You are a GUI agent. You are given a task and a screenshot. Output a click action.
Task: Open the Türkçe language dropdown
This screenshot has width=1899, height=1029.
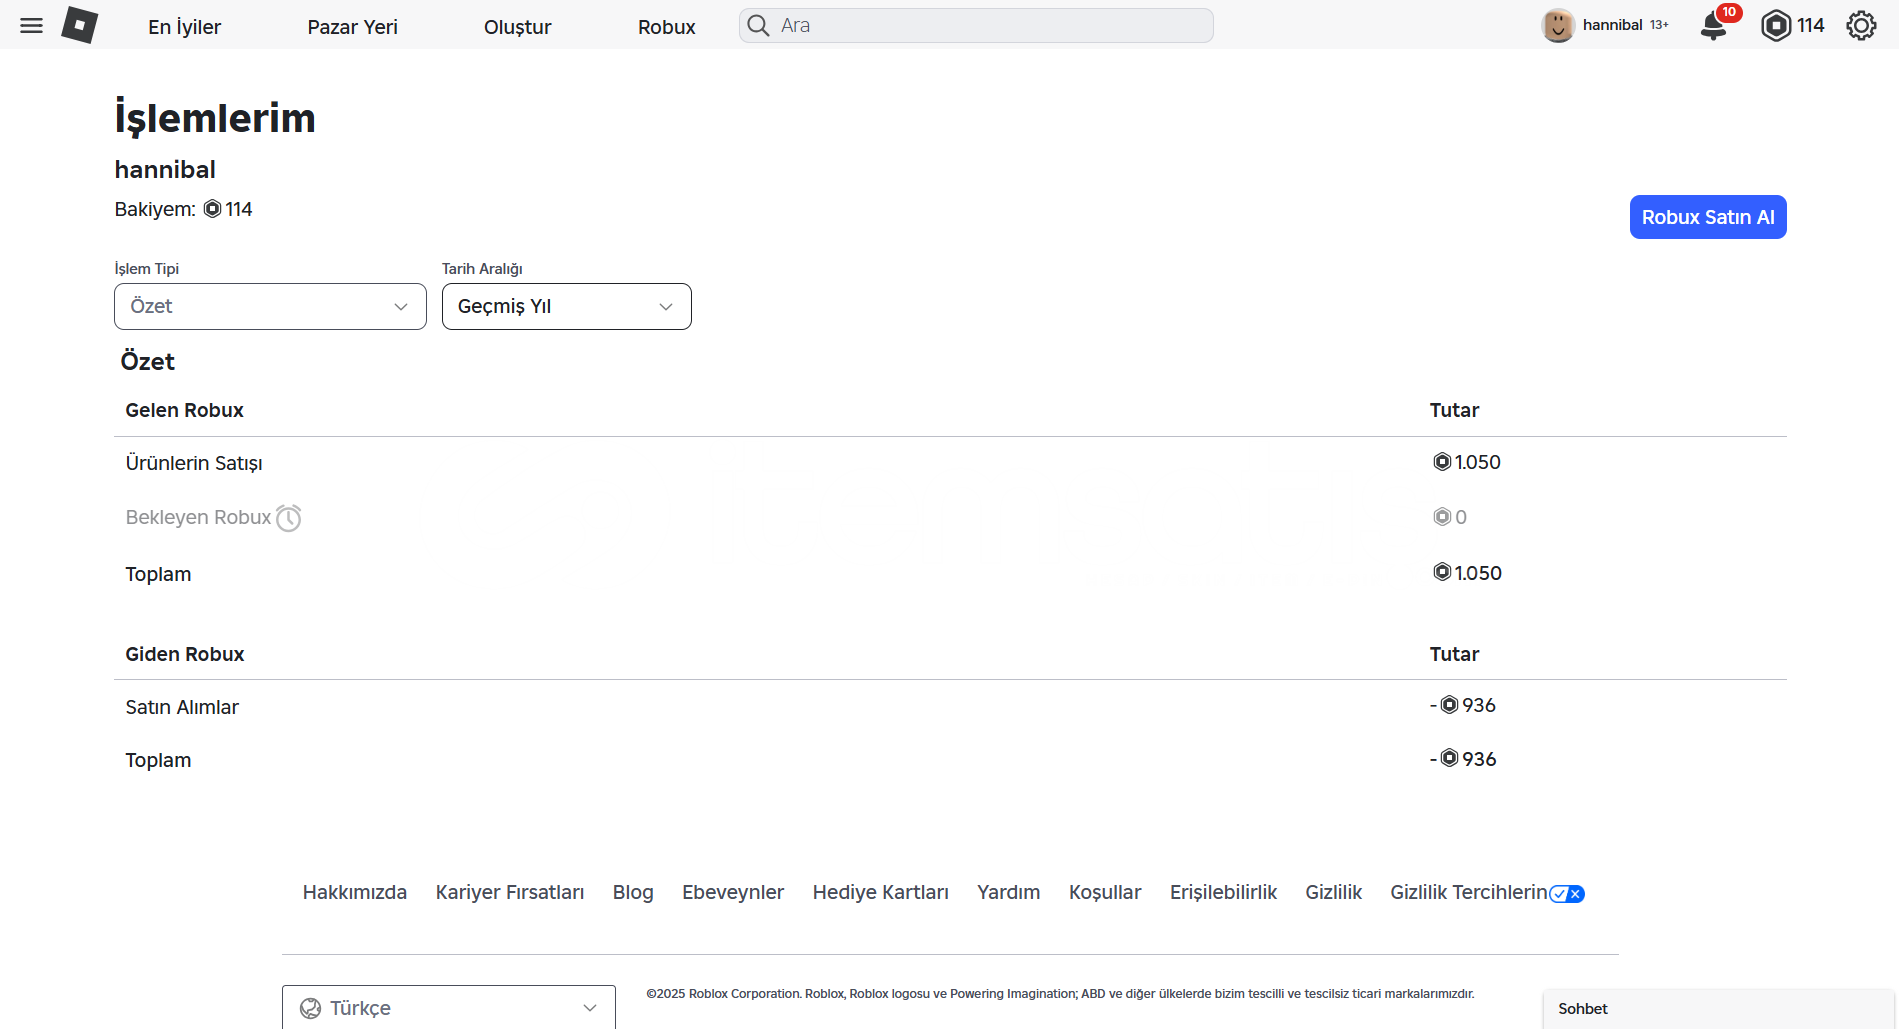pos(449,1007)
